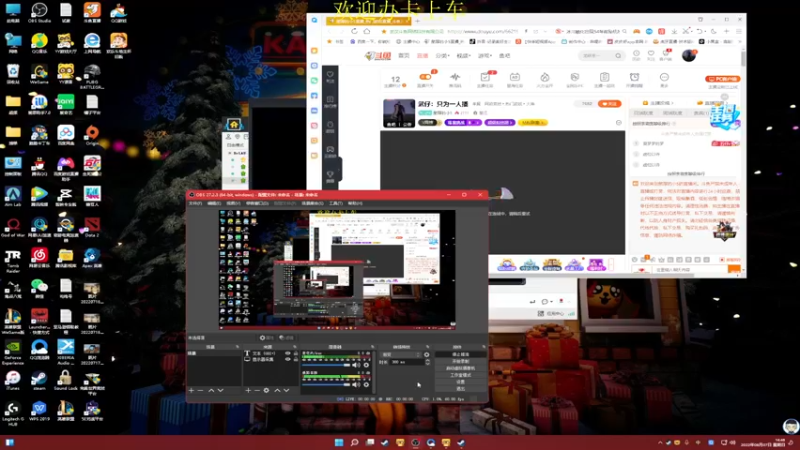Expand Douyu 视频 video dropdown
This screenshot has width=800, height=450.
coord(463,56)
